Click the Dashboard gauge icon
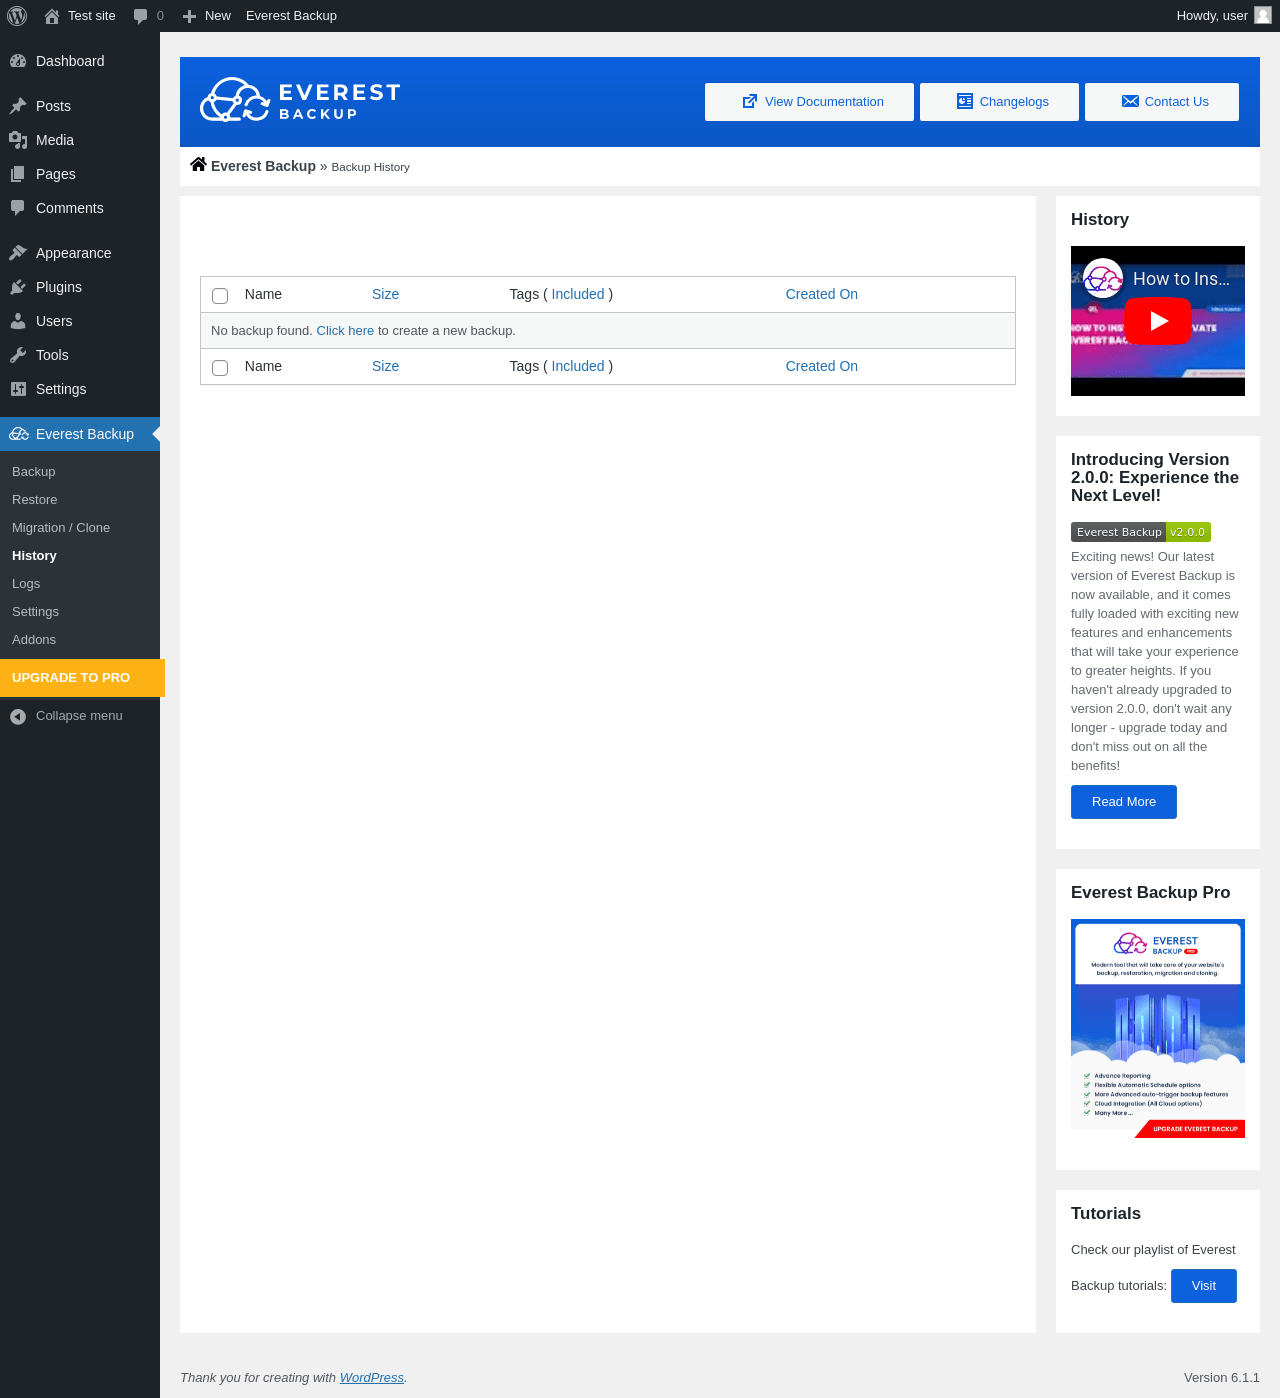 [x=18, y=61]
